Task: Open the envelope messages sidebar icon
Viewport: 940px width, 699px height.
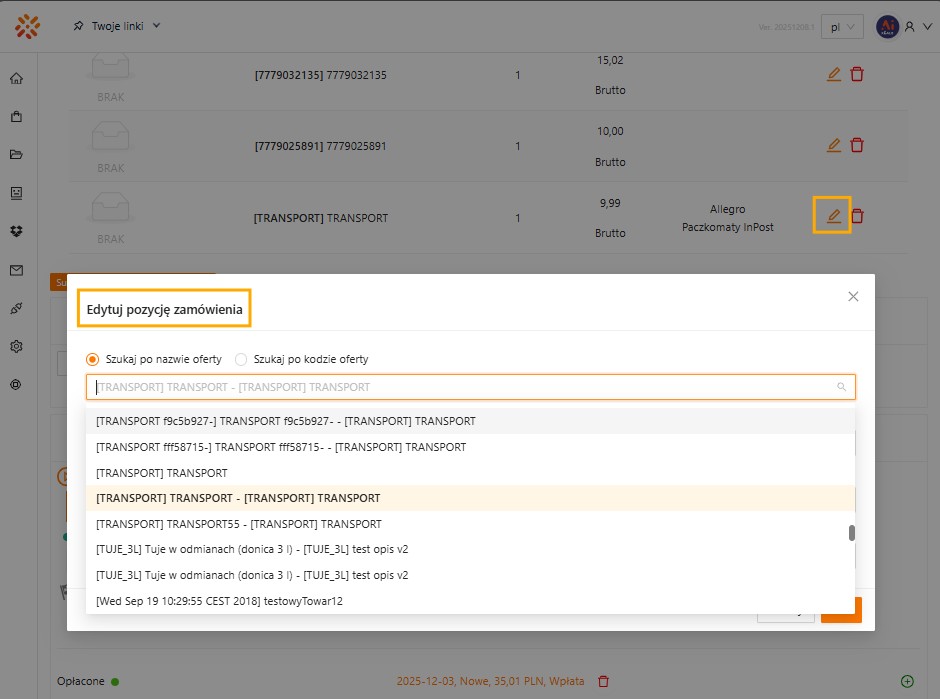Action: [16, 270]
